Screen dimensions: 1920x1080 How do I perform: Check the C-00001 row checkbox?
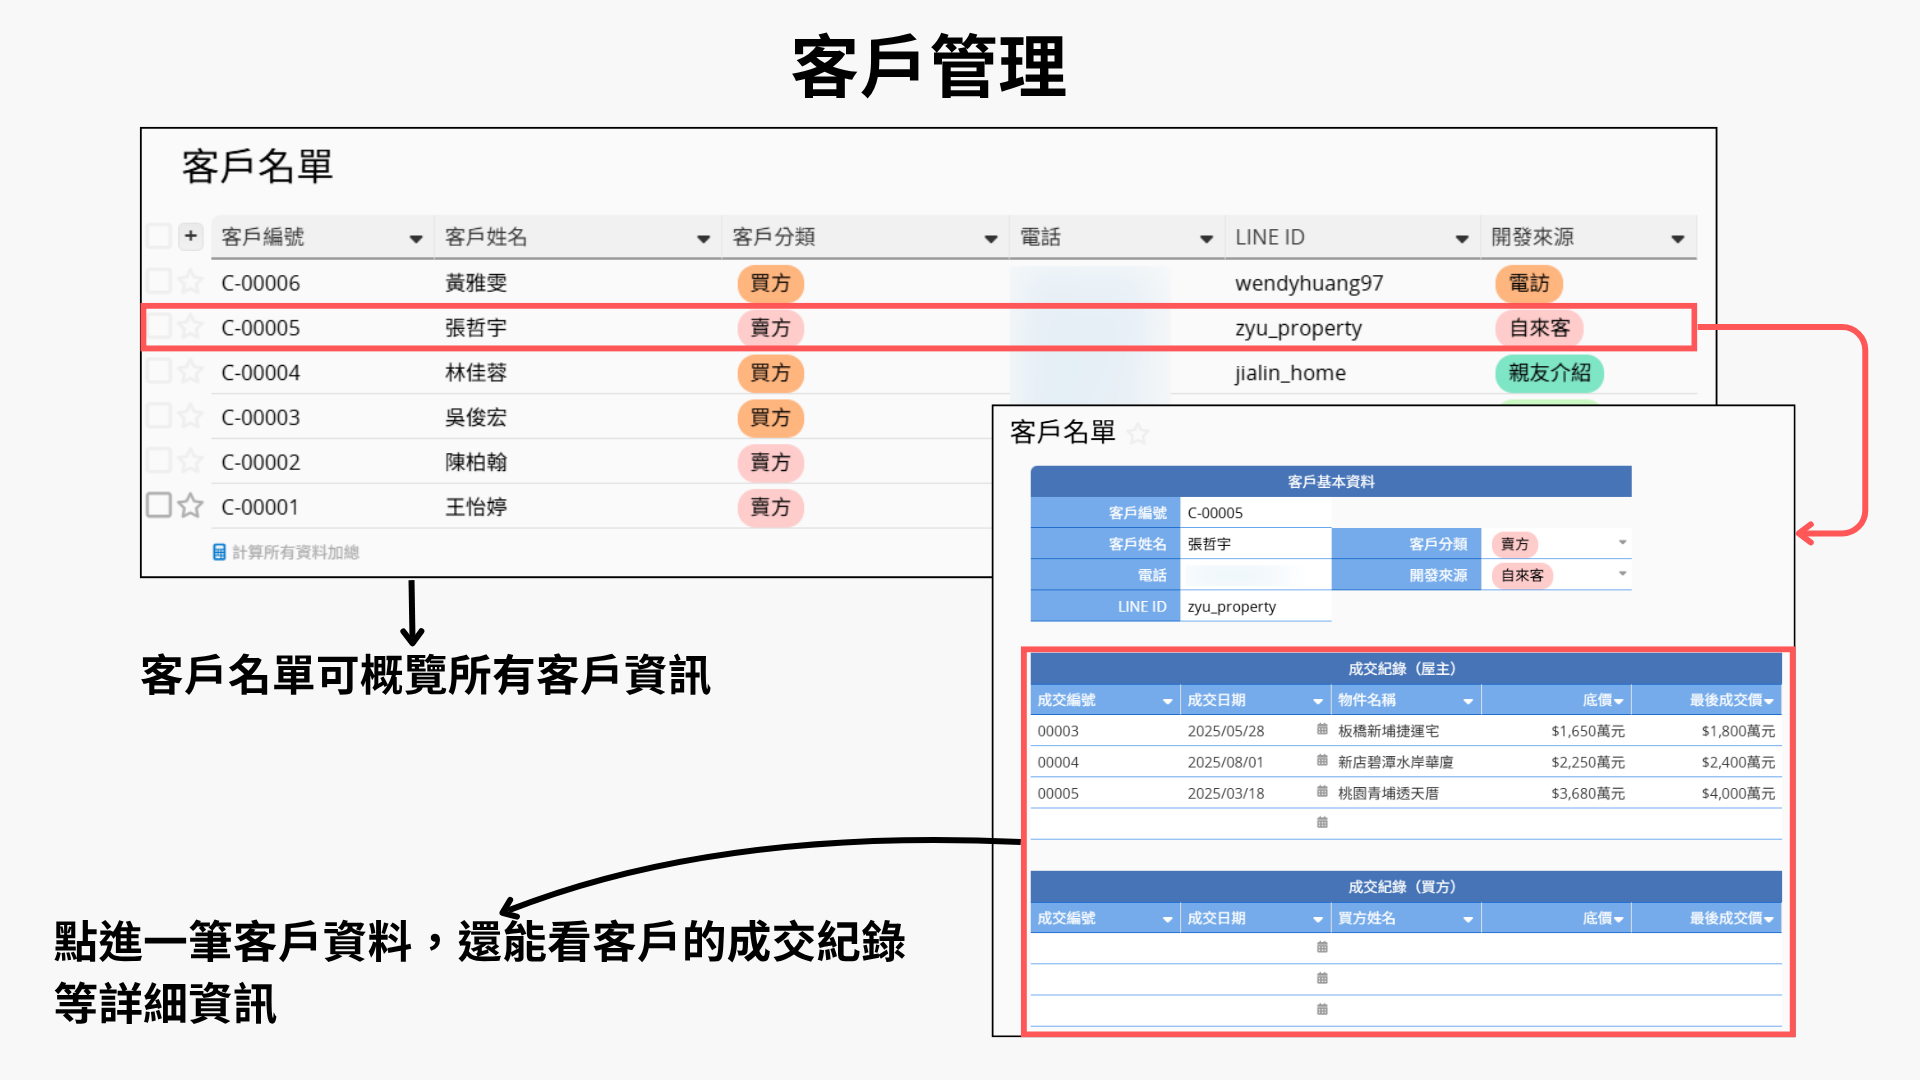coord(159,505)
